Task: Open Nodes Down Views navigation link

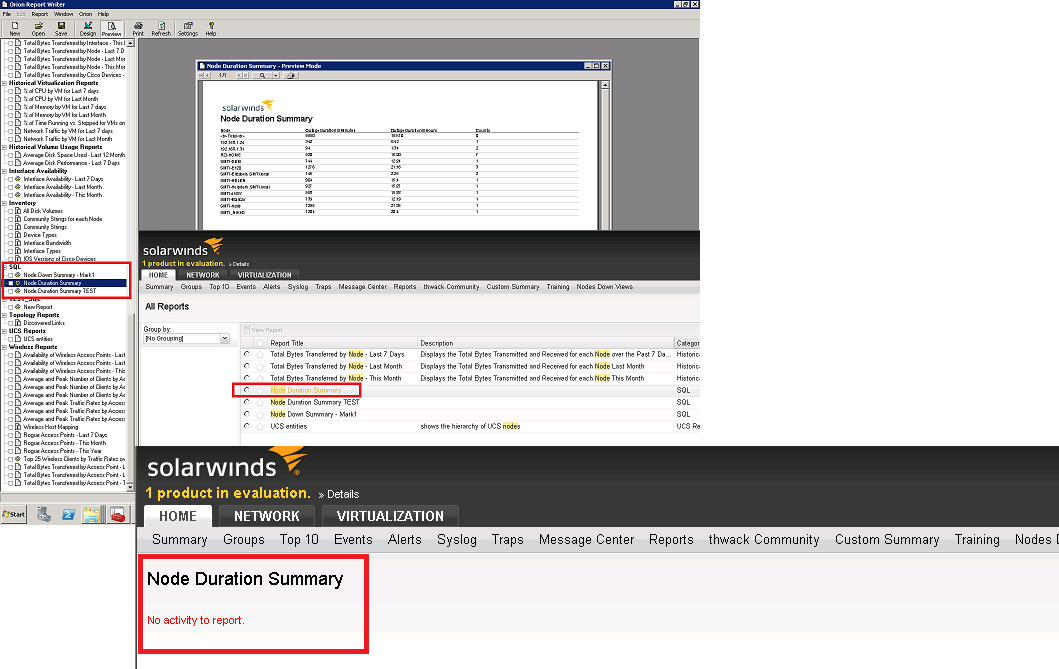Action: (604, 287)
